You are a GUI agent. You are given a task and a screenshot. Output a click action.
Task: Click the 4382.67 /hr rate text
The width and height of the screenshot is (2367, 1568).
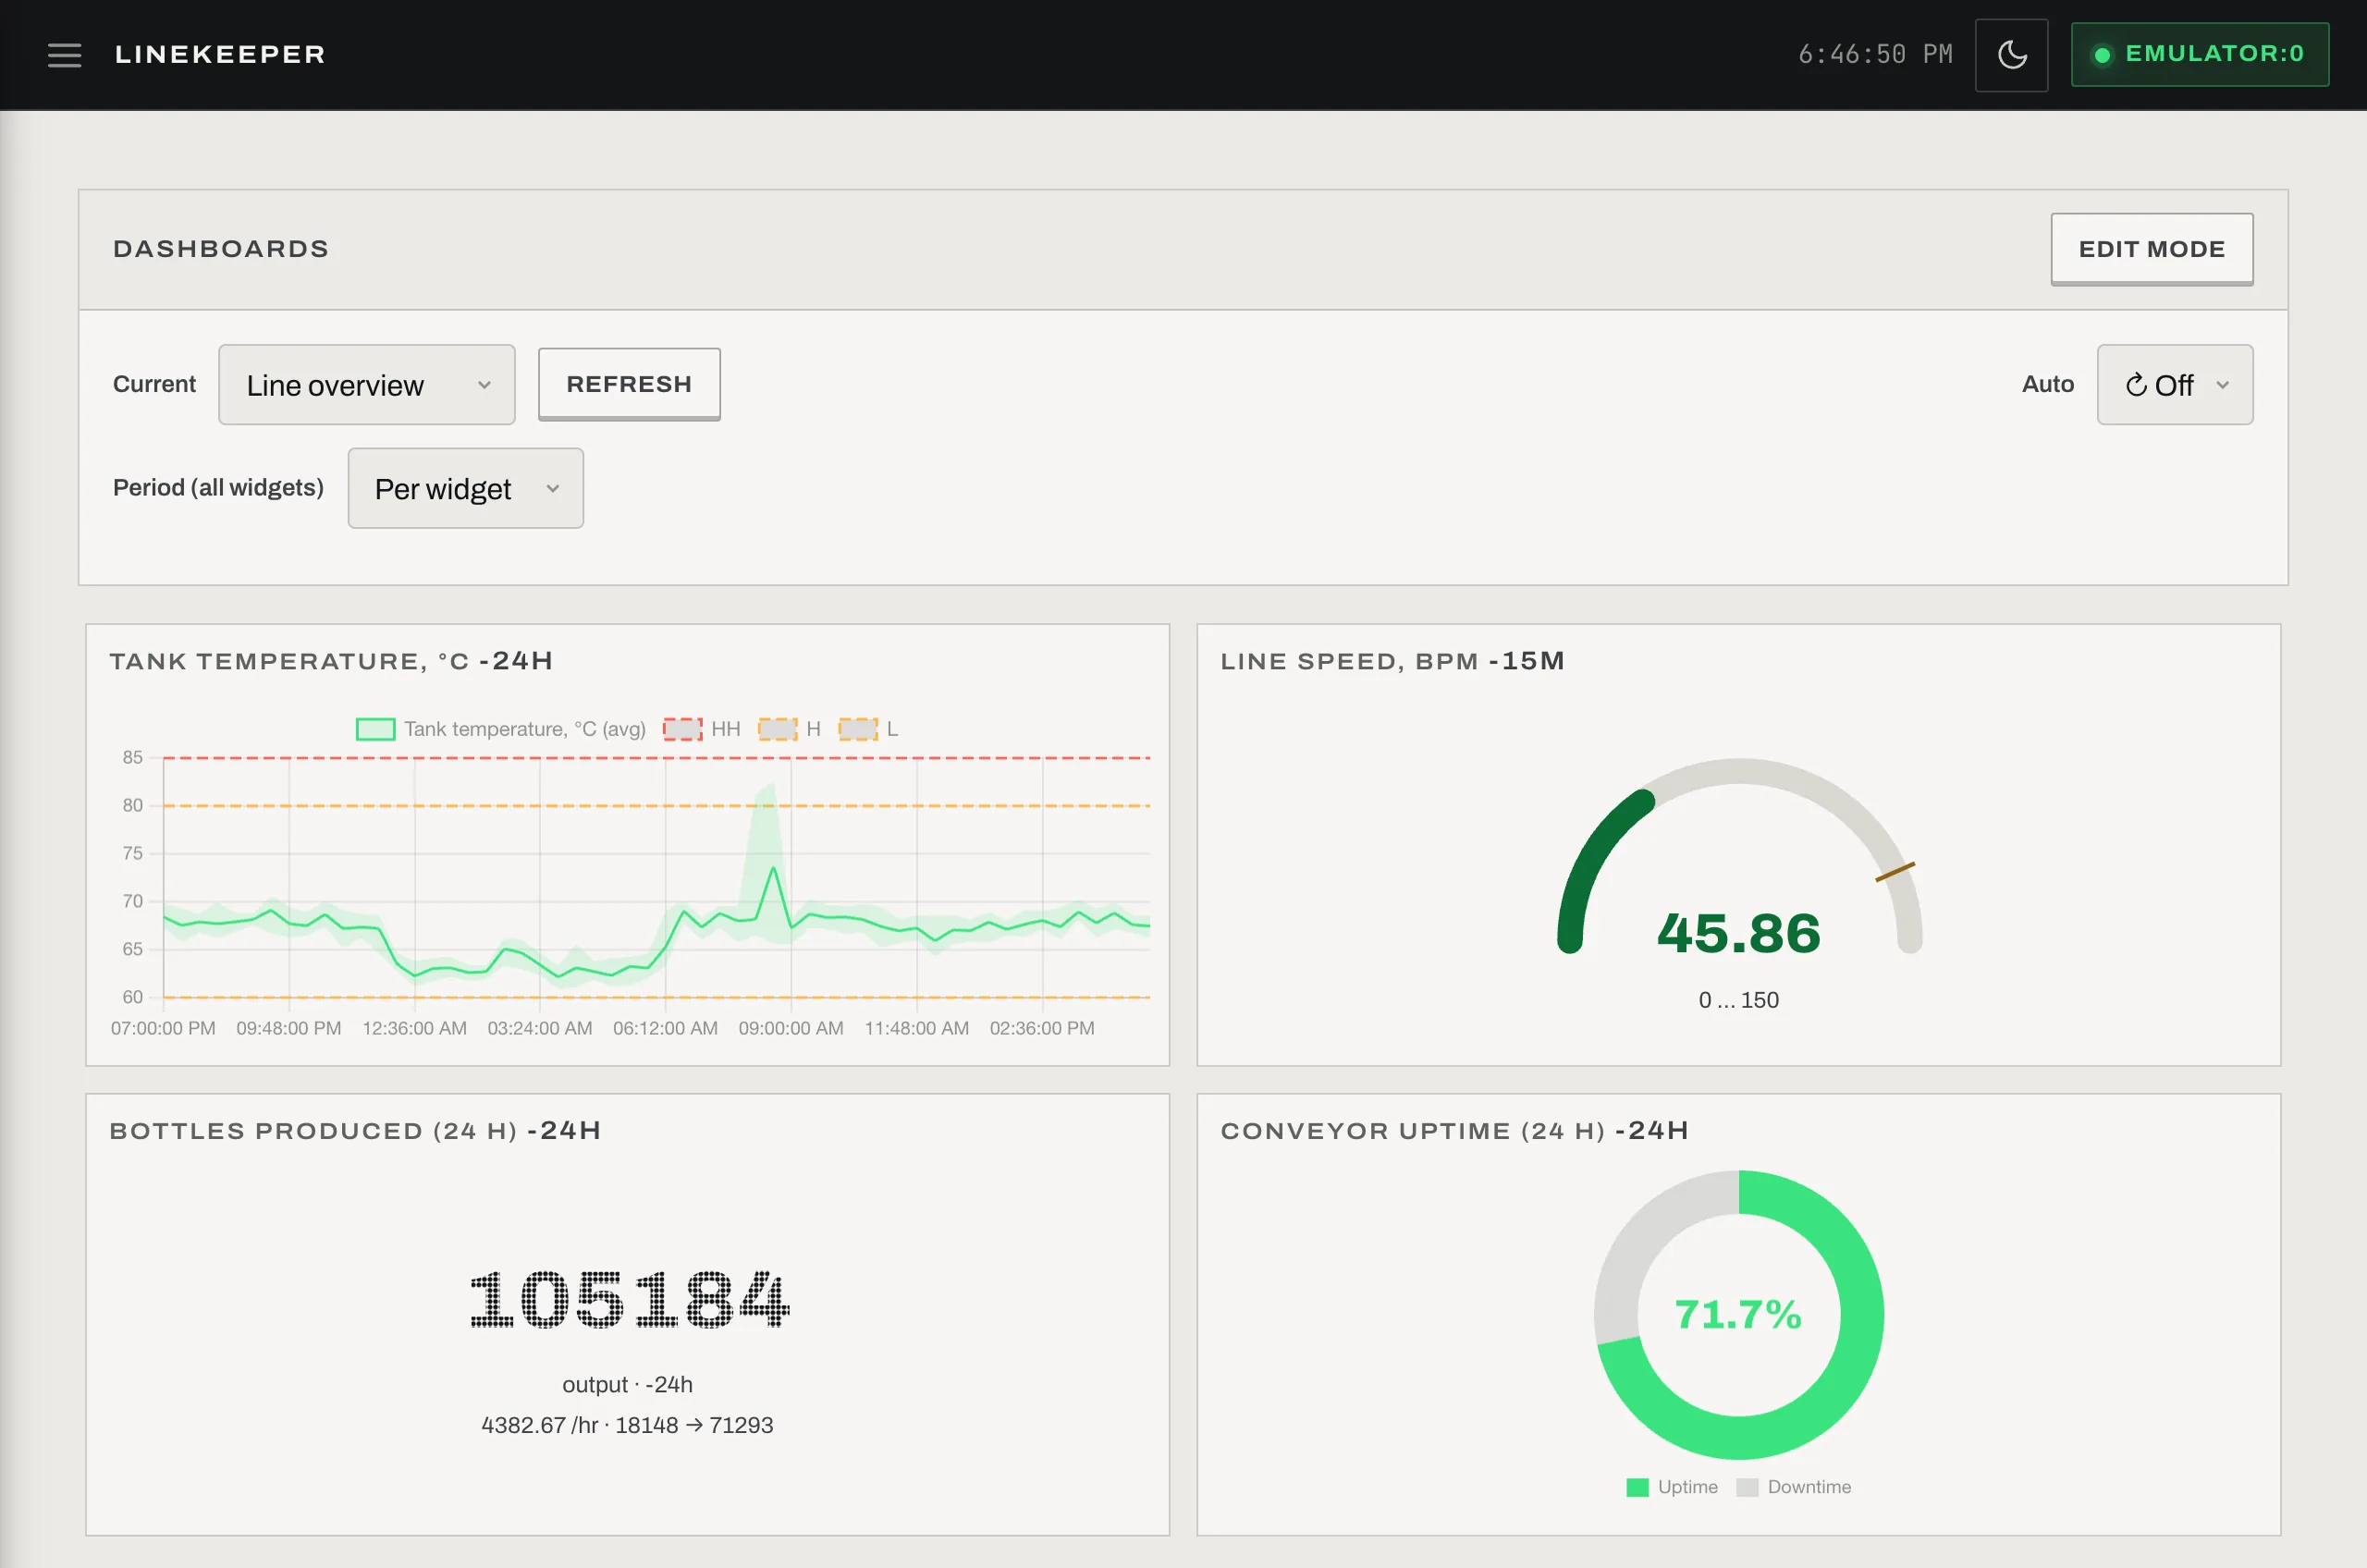point(540,1425)
